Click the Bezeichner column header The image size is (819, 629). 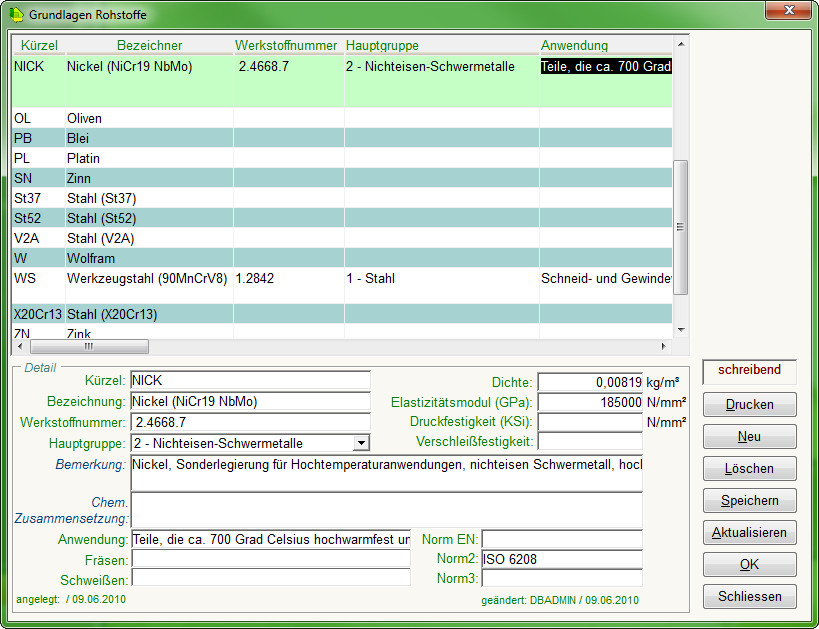pos(149,45)
